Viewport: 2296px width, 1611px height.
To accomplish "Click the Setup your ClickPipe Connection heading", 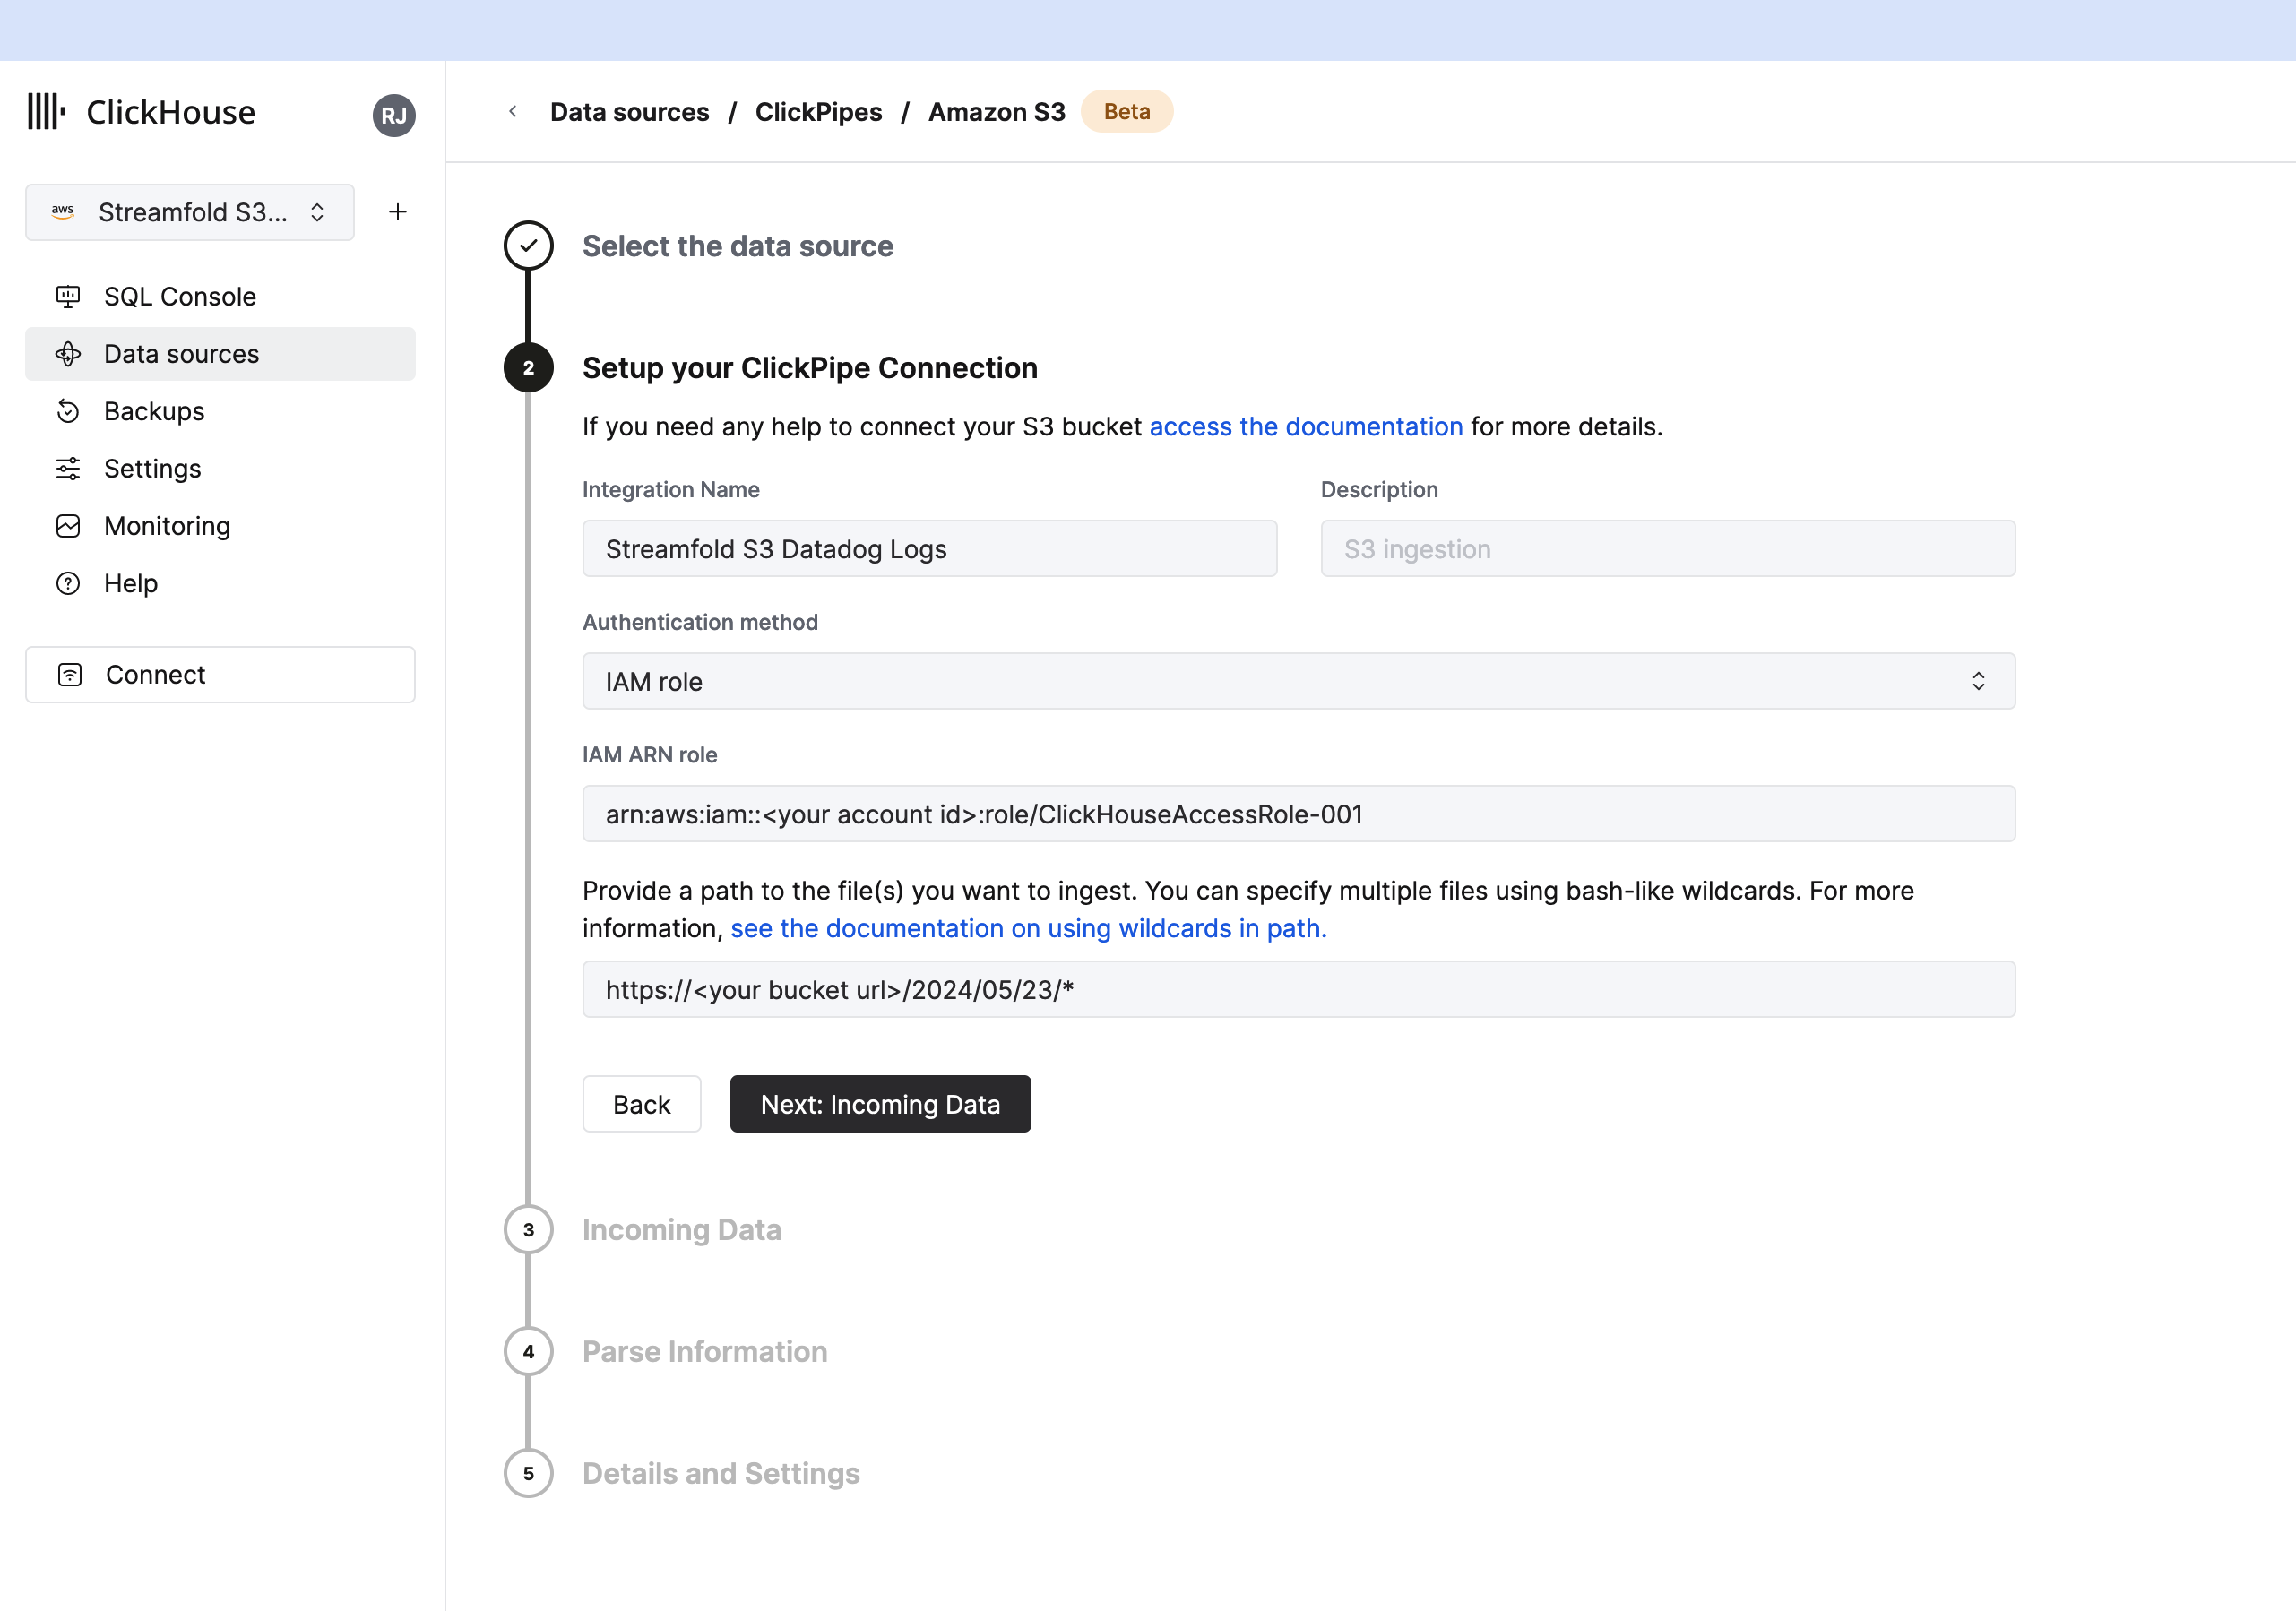I will tap(810, 368).
